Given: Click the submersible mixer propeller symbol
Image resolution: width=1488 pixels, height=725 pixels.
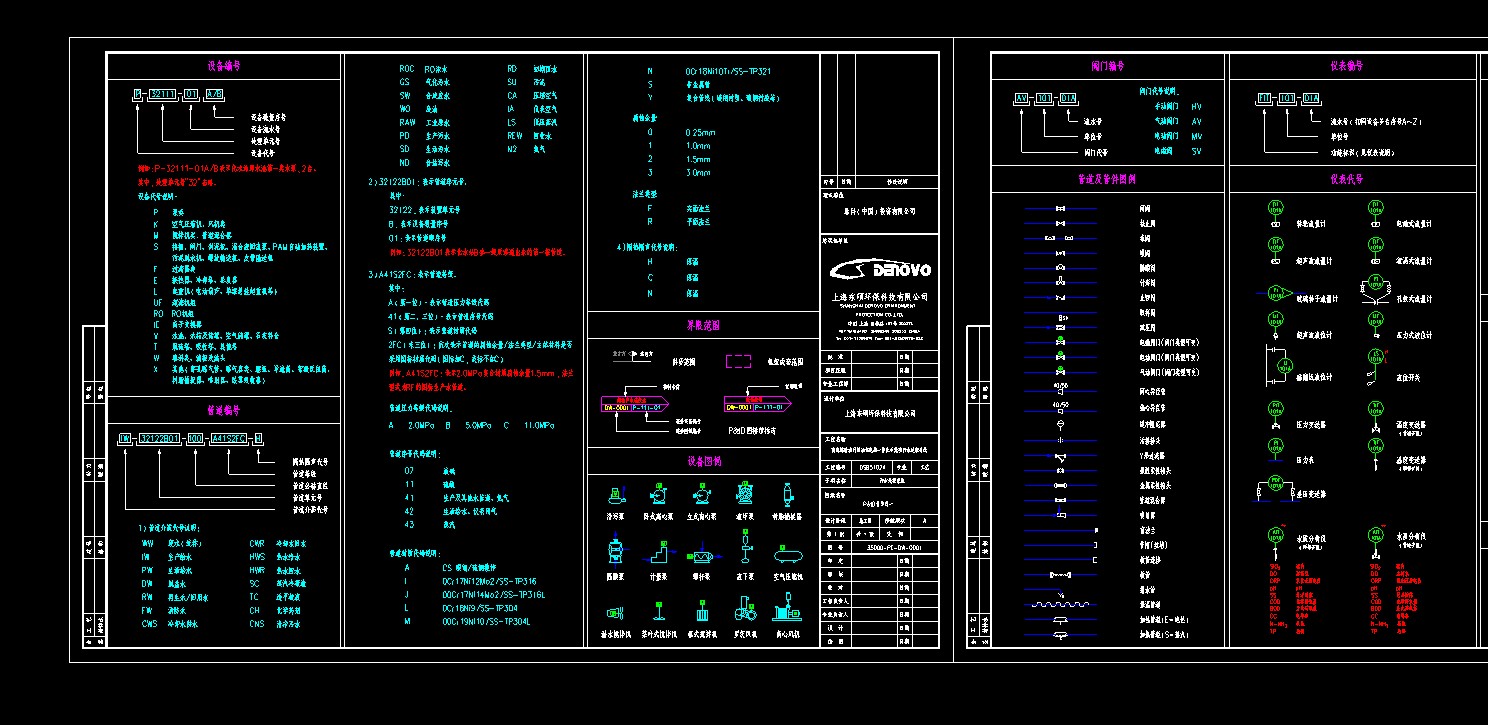Looking at the screenshot, I should (616, 613).
